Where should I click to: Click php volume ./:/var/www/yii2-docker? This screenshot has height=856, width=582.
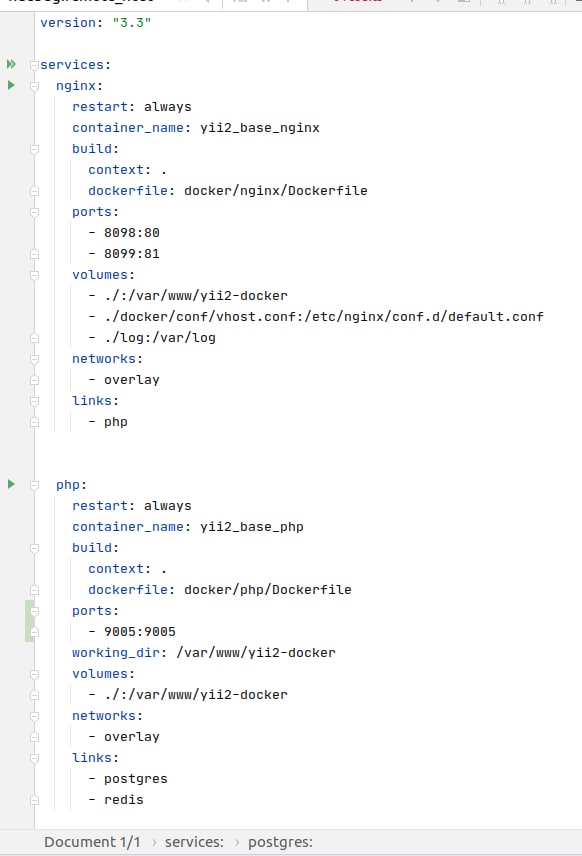coord(196,695)
